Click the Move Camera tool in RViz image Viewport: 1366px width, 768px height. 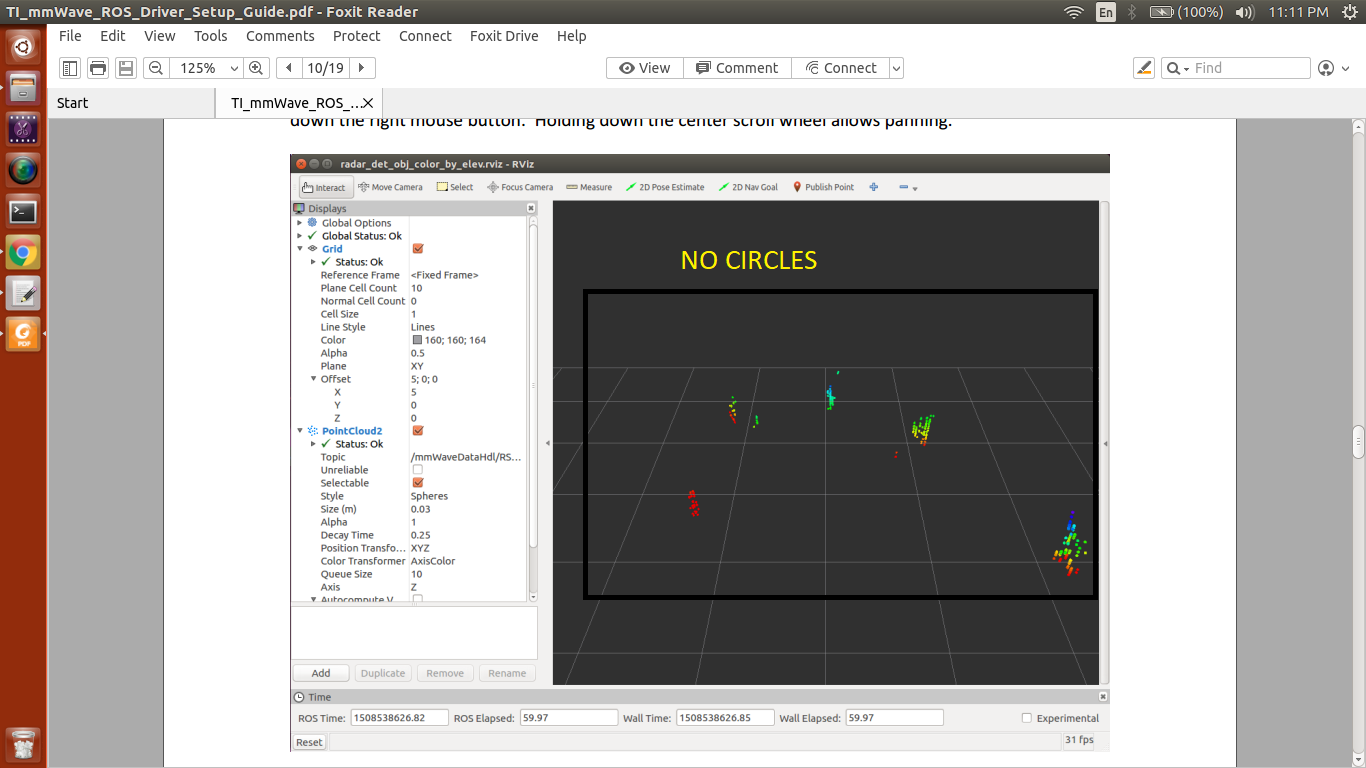pyautogui.click(x=390, y=187)
